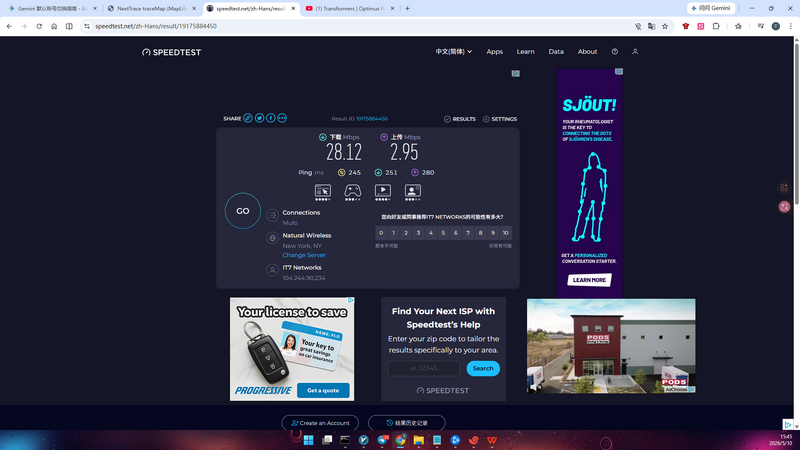This screenshot has width=800, height=450.
Task: Open the RESULTS page
Action: click(x=460, y=119)
